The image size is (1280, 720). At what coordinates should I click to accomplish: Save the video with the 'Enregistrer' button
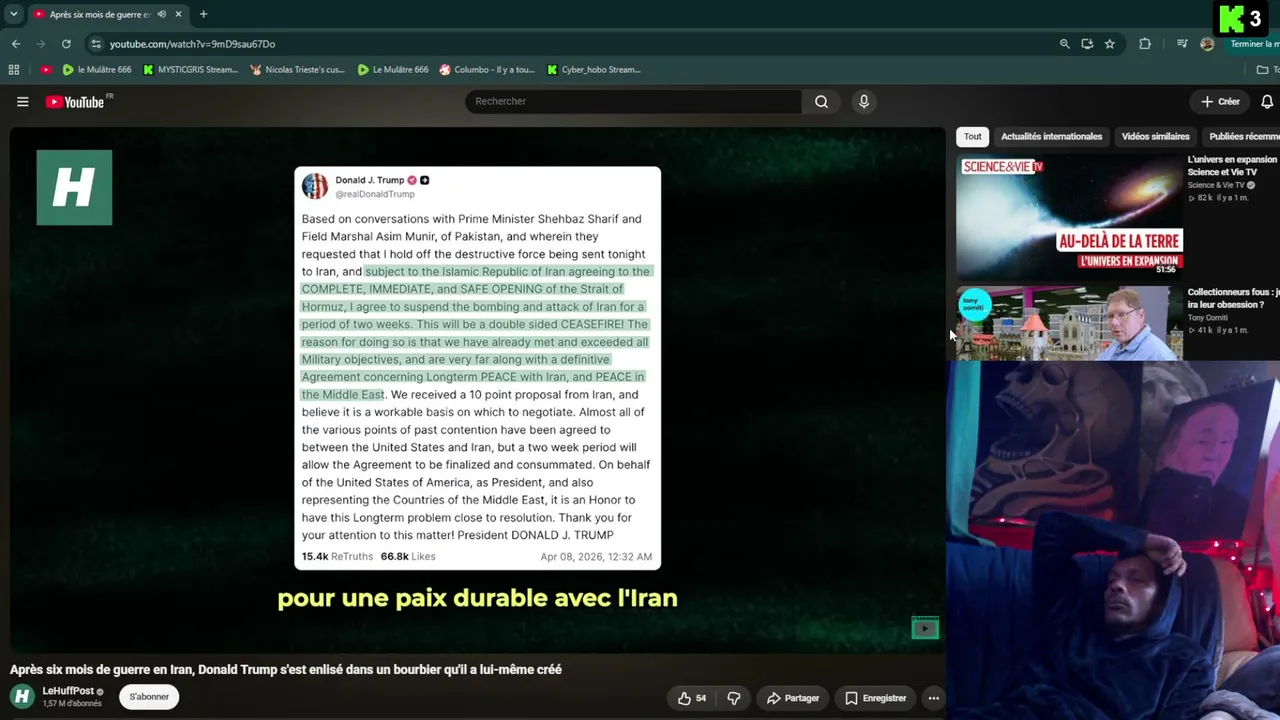click(876, 698)
